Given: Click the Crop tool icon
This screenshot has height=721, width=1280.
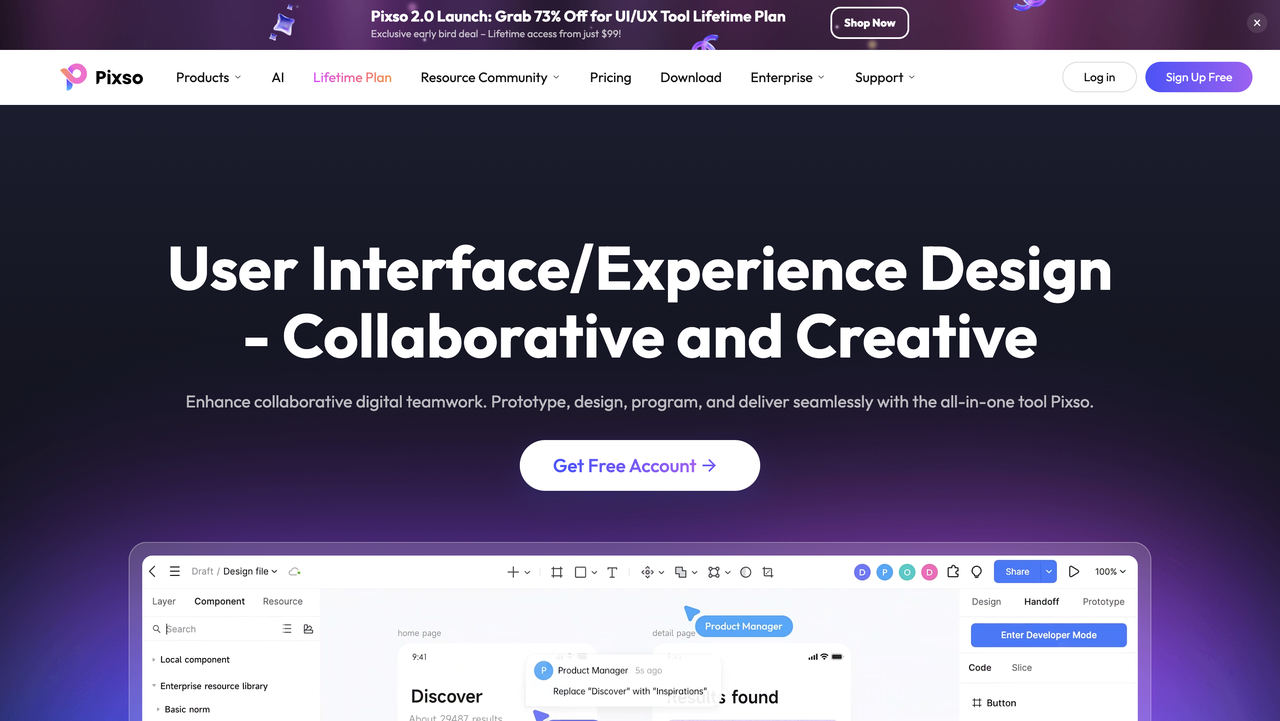Looking at the screenshot, I should click(768, 572).
